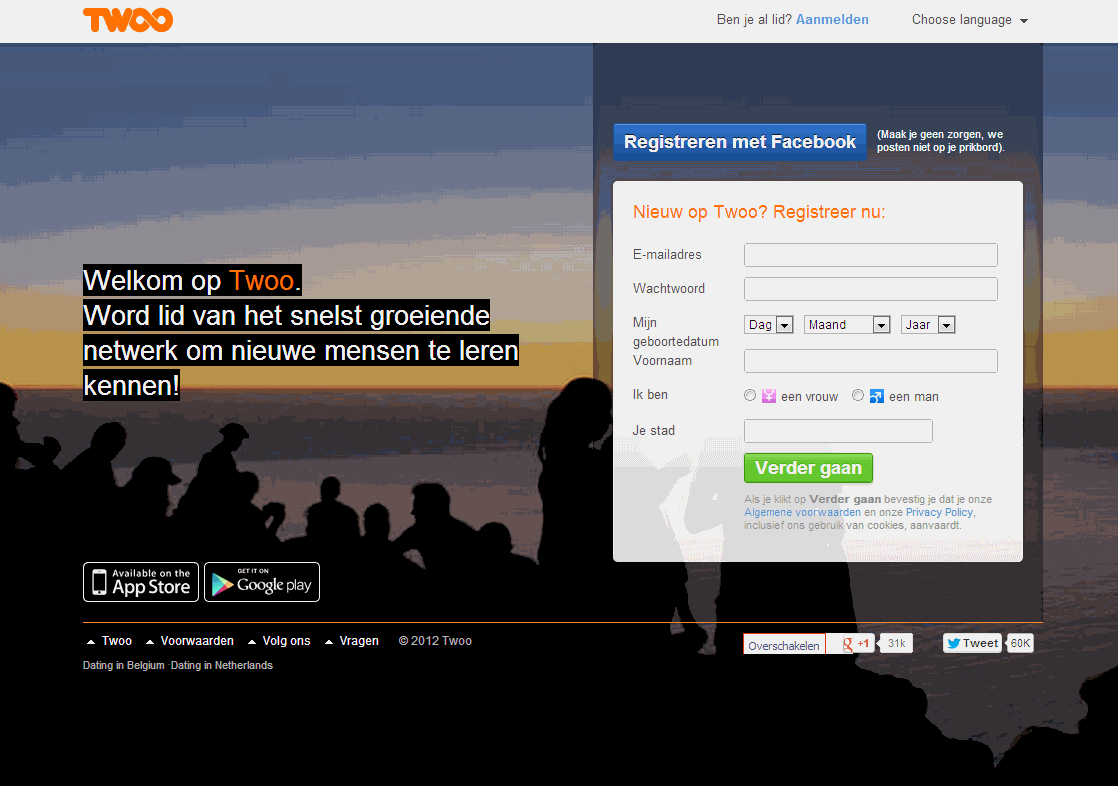Select the 'een vrouw' radio button
Viewport: 1118px width, 786px height.
point(750,395)
